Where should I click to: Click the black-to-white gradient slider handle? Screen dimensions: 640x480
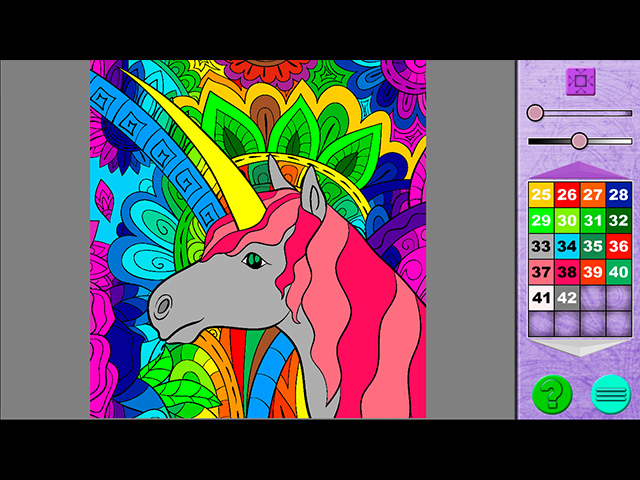(579, 141)
